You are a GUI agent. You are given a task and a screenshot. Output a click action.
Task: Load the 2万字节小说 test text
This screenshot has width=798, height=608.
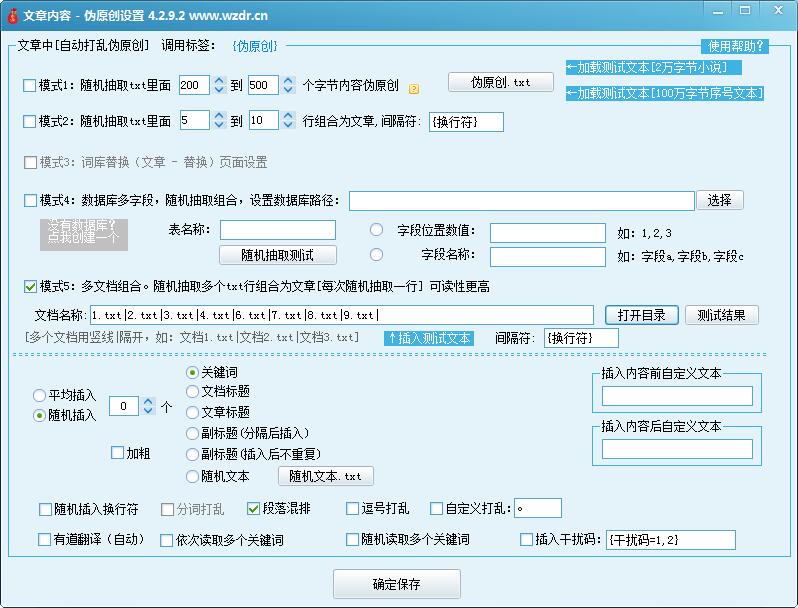(x=654, y=67)
